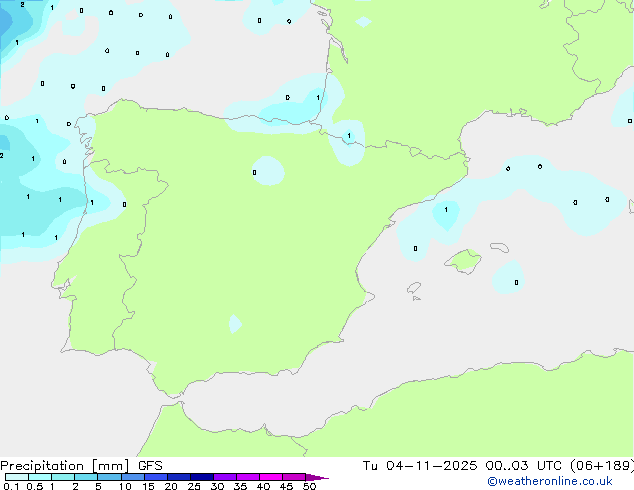
Task: Click the 30–35 mm violet legend box
Action: click(x=225, y=477)
